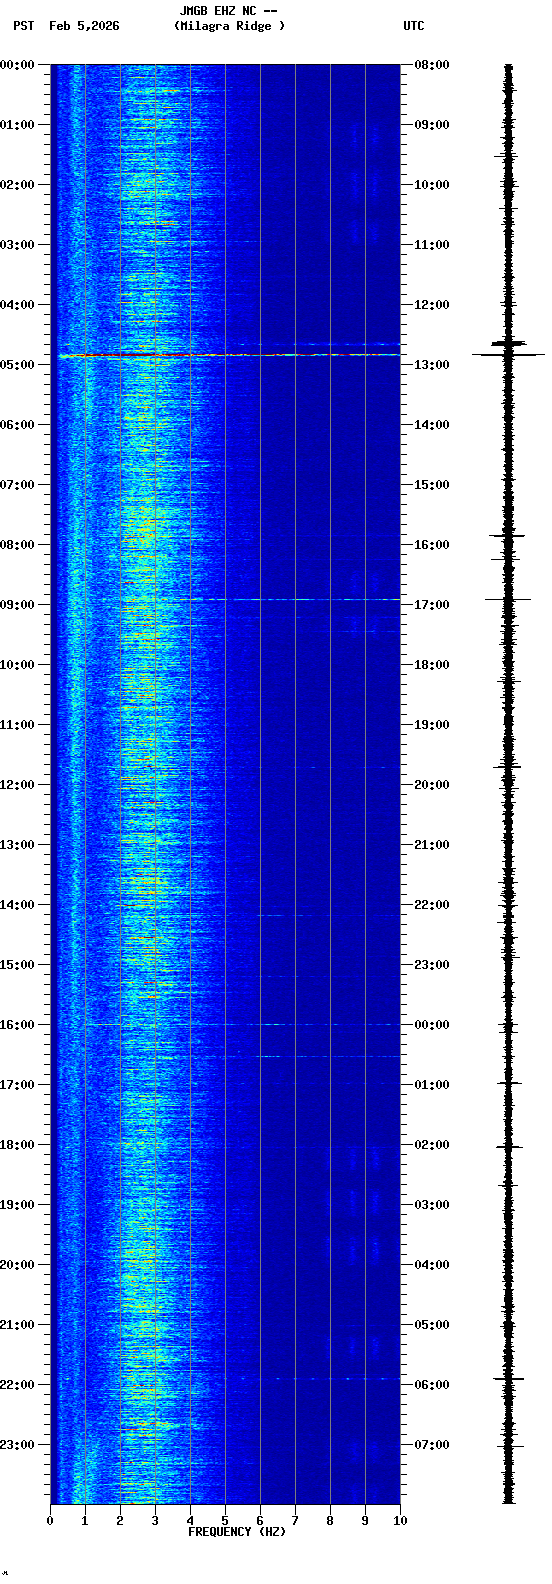
Task: Click the PST axis label 05:00
Action: 18,365
